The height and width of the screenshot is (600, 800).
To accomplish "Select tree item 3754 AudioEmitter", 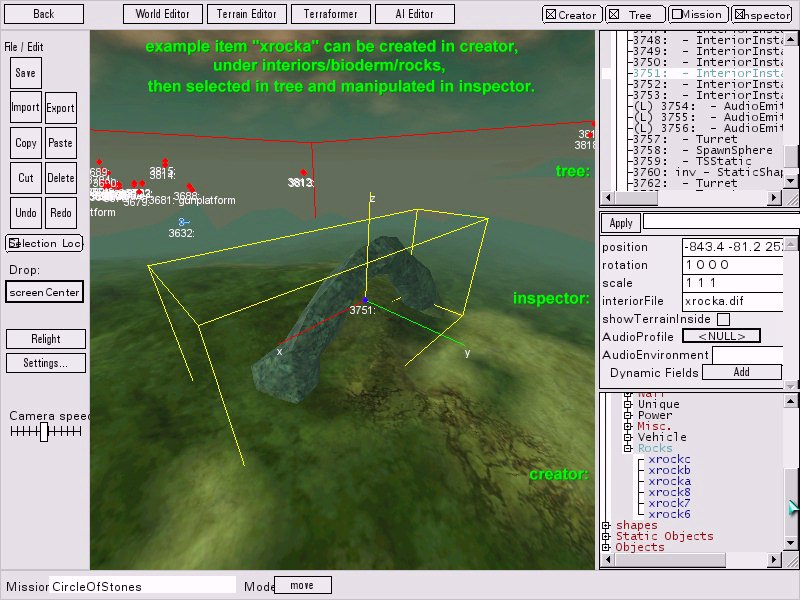I will tap(707, 106).
